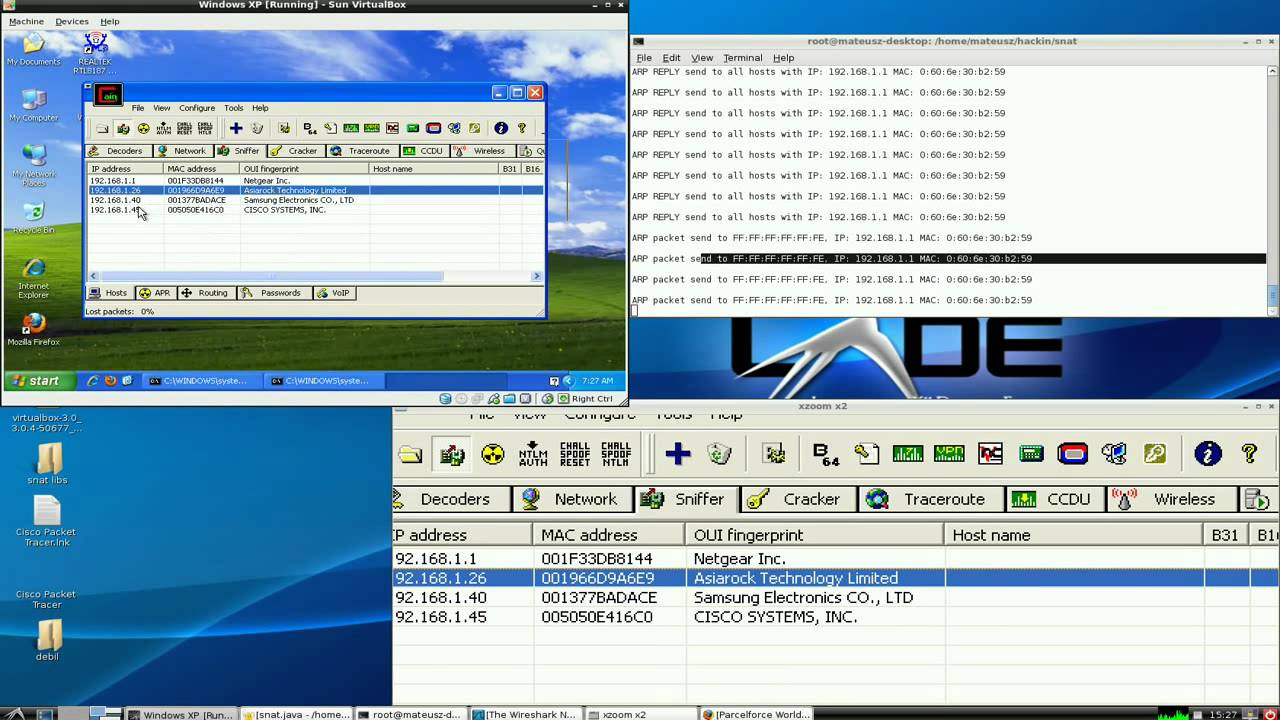Select 192.168.1.1 Netgear row in small Cain window
This screenshot has height=720, width=1280.
[x=315, y=181]
